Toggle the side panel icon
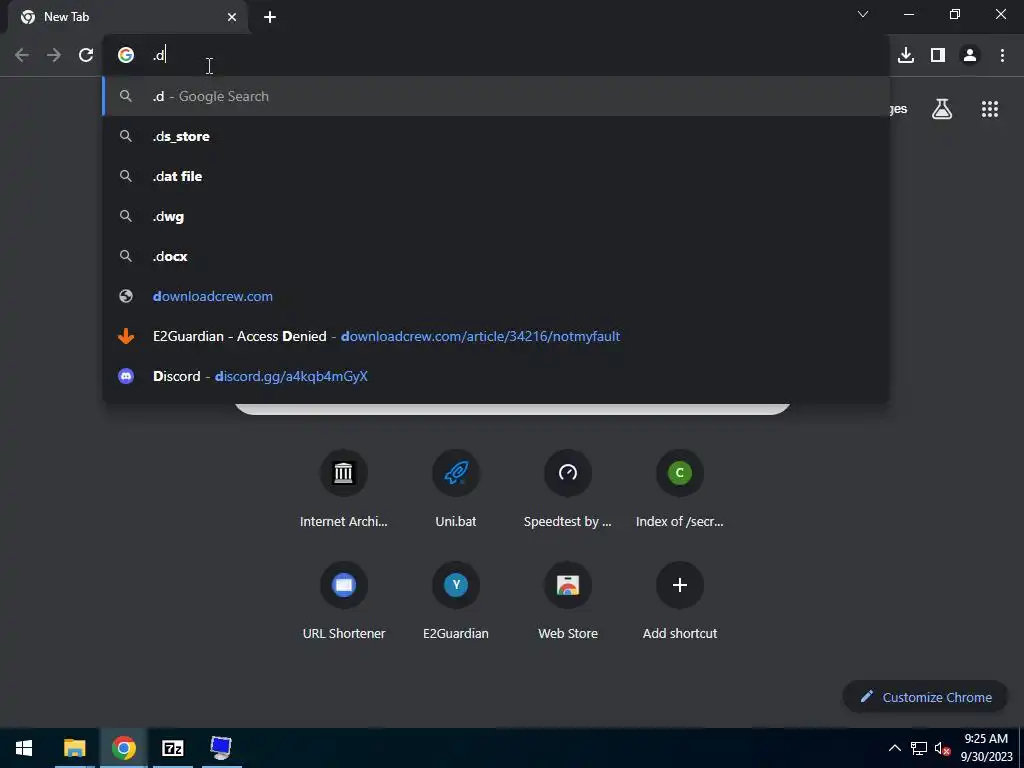The image size is (1024, 768). click(x=937, y=55)
